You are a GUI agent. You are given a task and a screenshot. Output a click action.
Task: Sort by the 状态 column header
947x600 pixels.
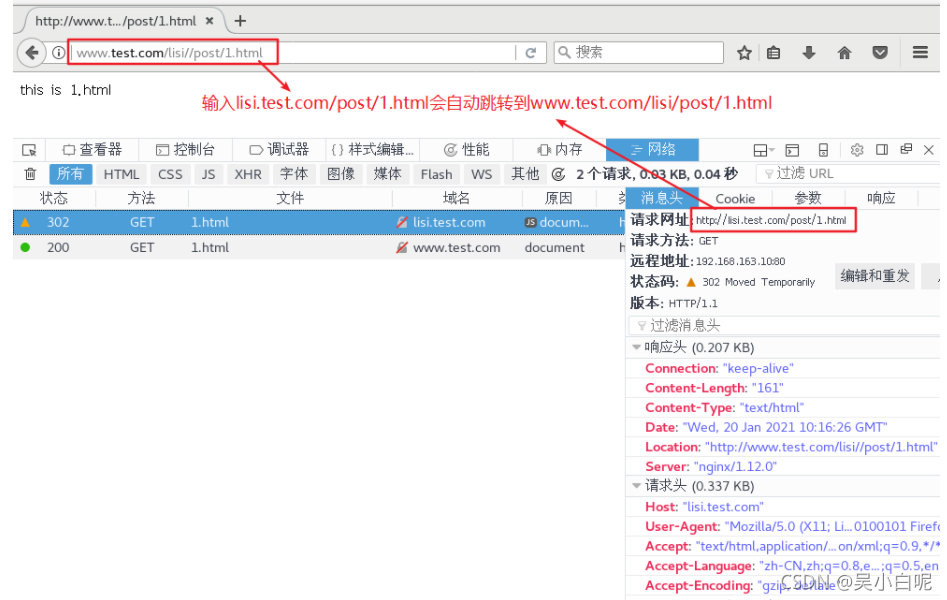(54, 198)
